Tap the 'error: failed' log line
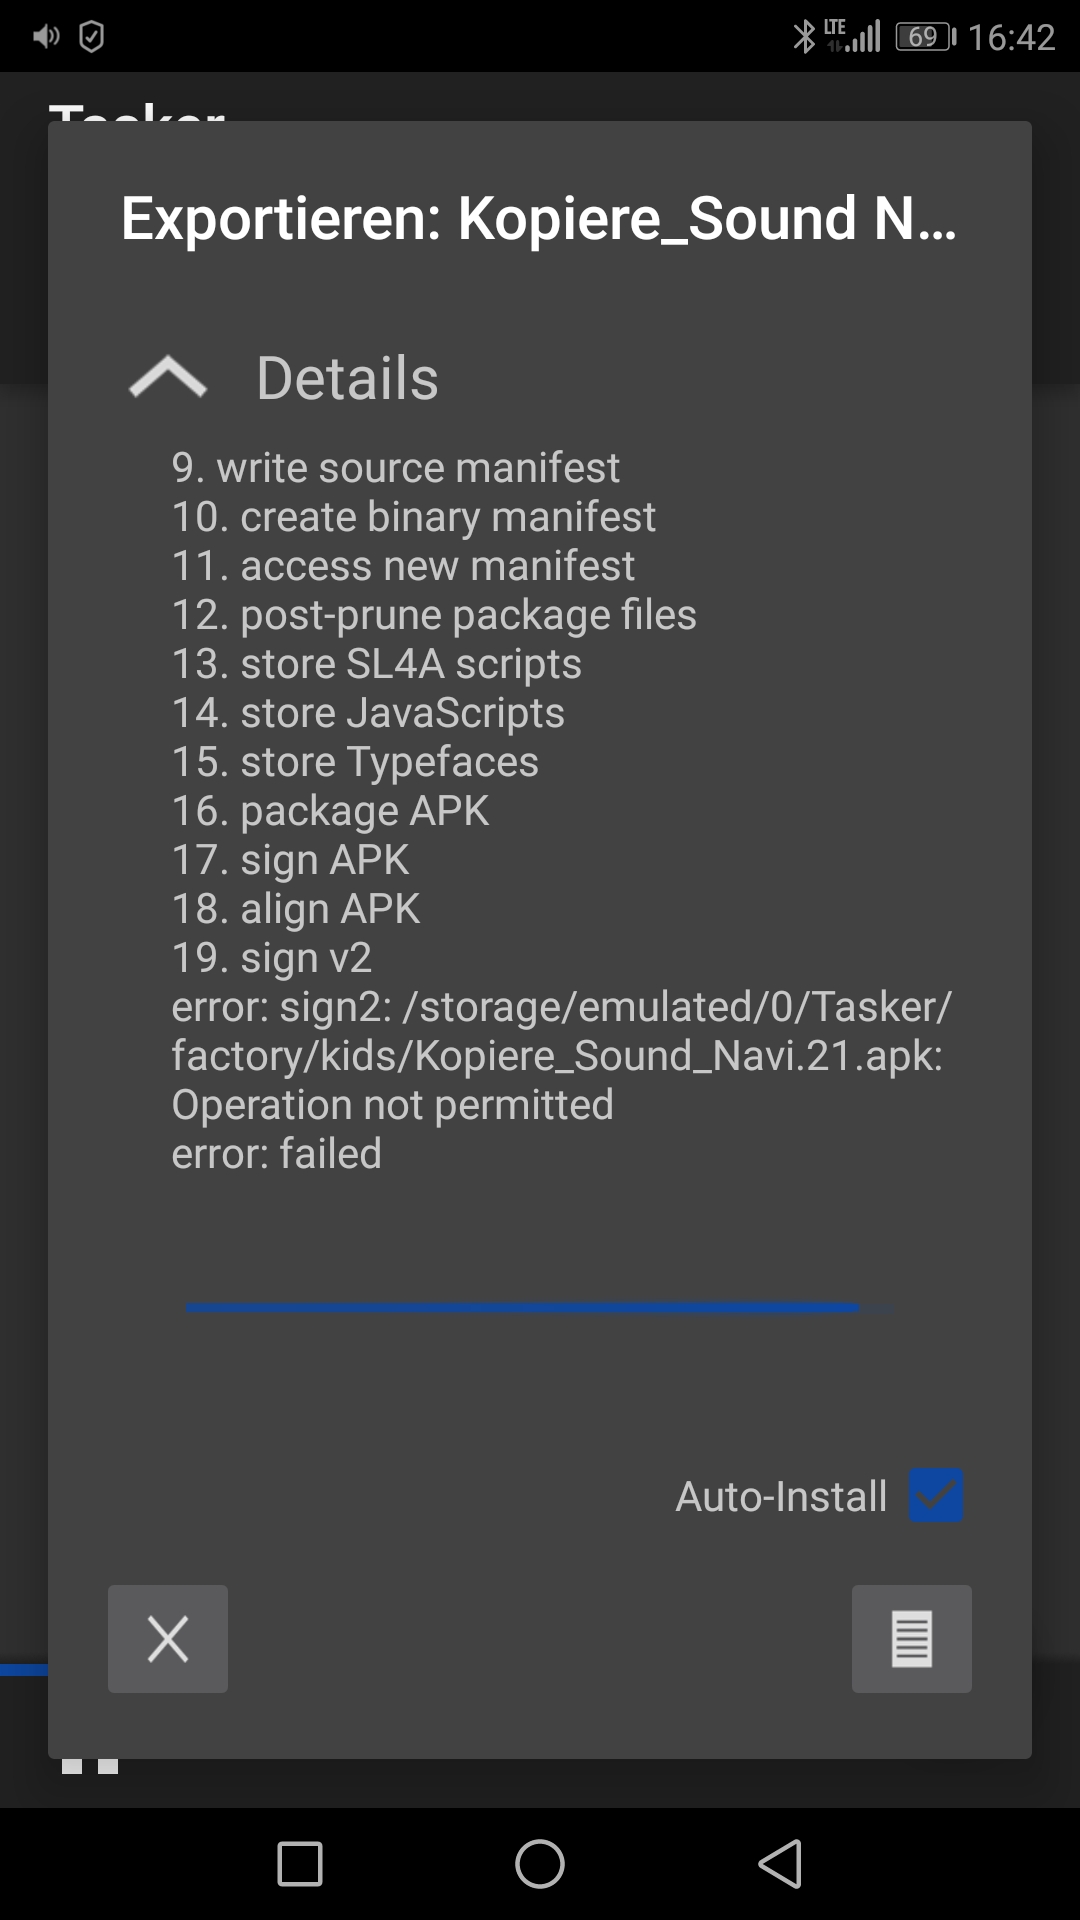The height and width of the screenshot is (1920, 1080). click(x=277, y=1154)
